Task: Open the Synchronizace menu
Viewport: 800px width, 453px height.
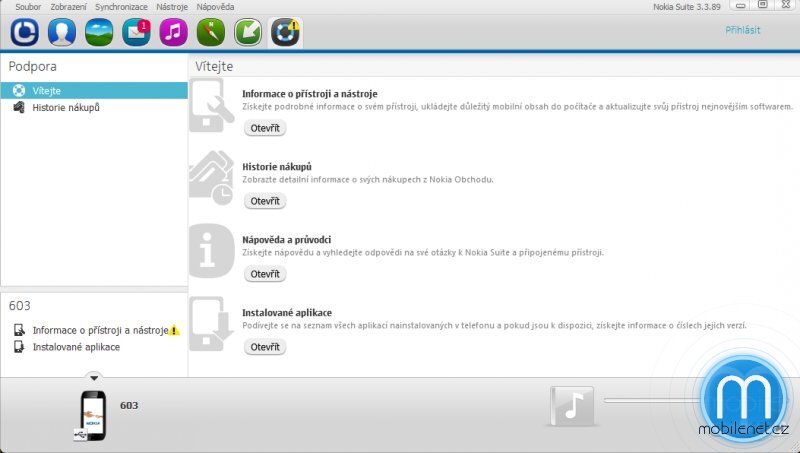Action: pyautogui.click(x=121, y=6)
